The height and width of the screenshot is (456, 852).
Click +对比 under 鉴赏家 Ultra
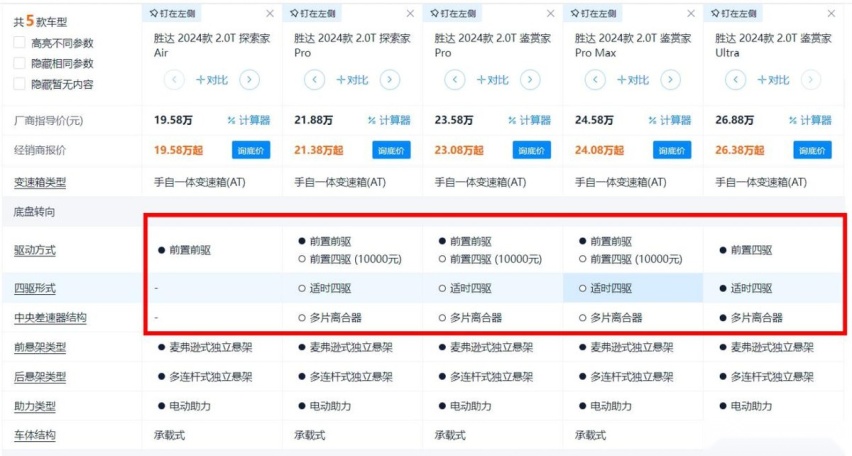(x=773, y=80)
